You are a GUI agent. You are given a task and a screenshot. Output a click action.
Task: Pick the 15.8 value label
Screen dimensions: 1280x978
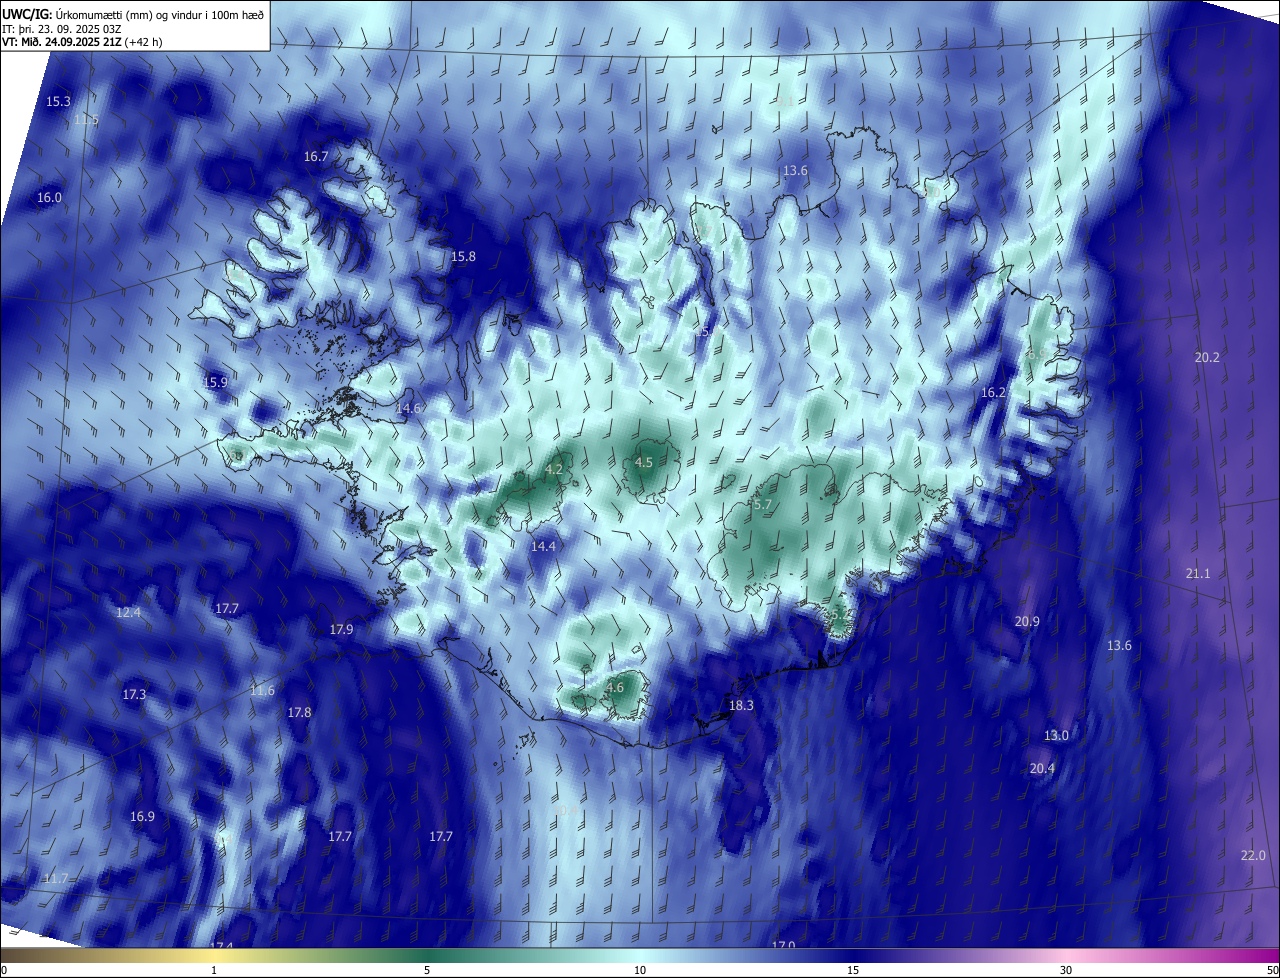(x=463, y=257)
